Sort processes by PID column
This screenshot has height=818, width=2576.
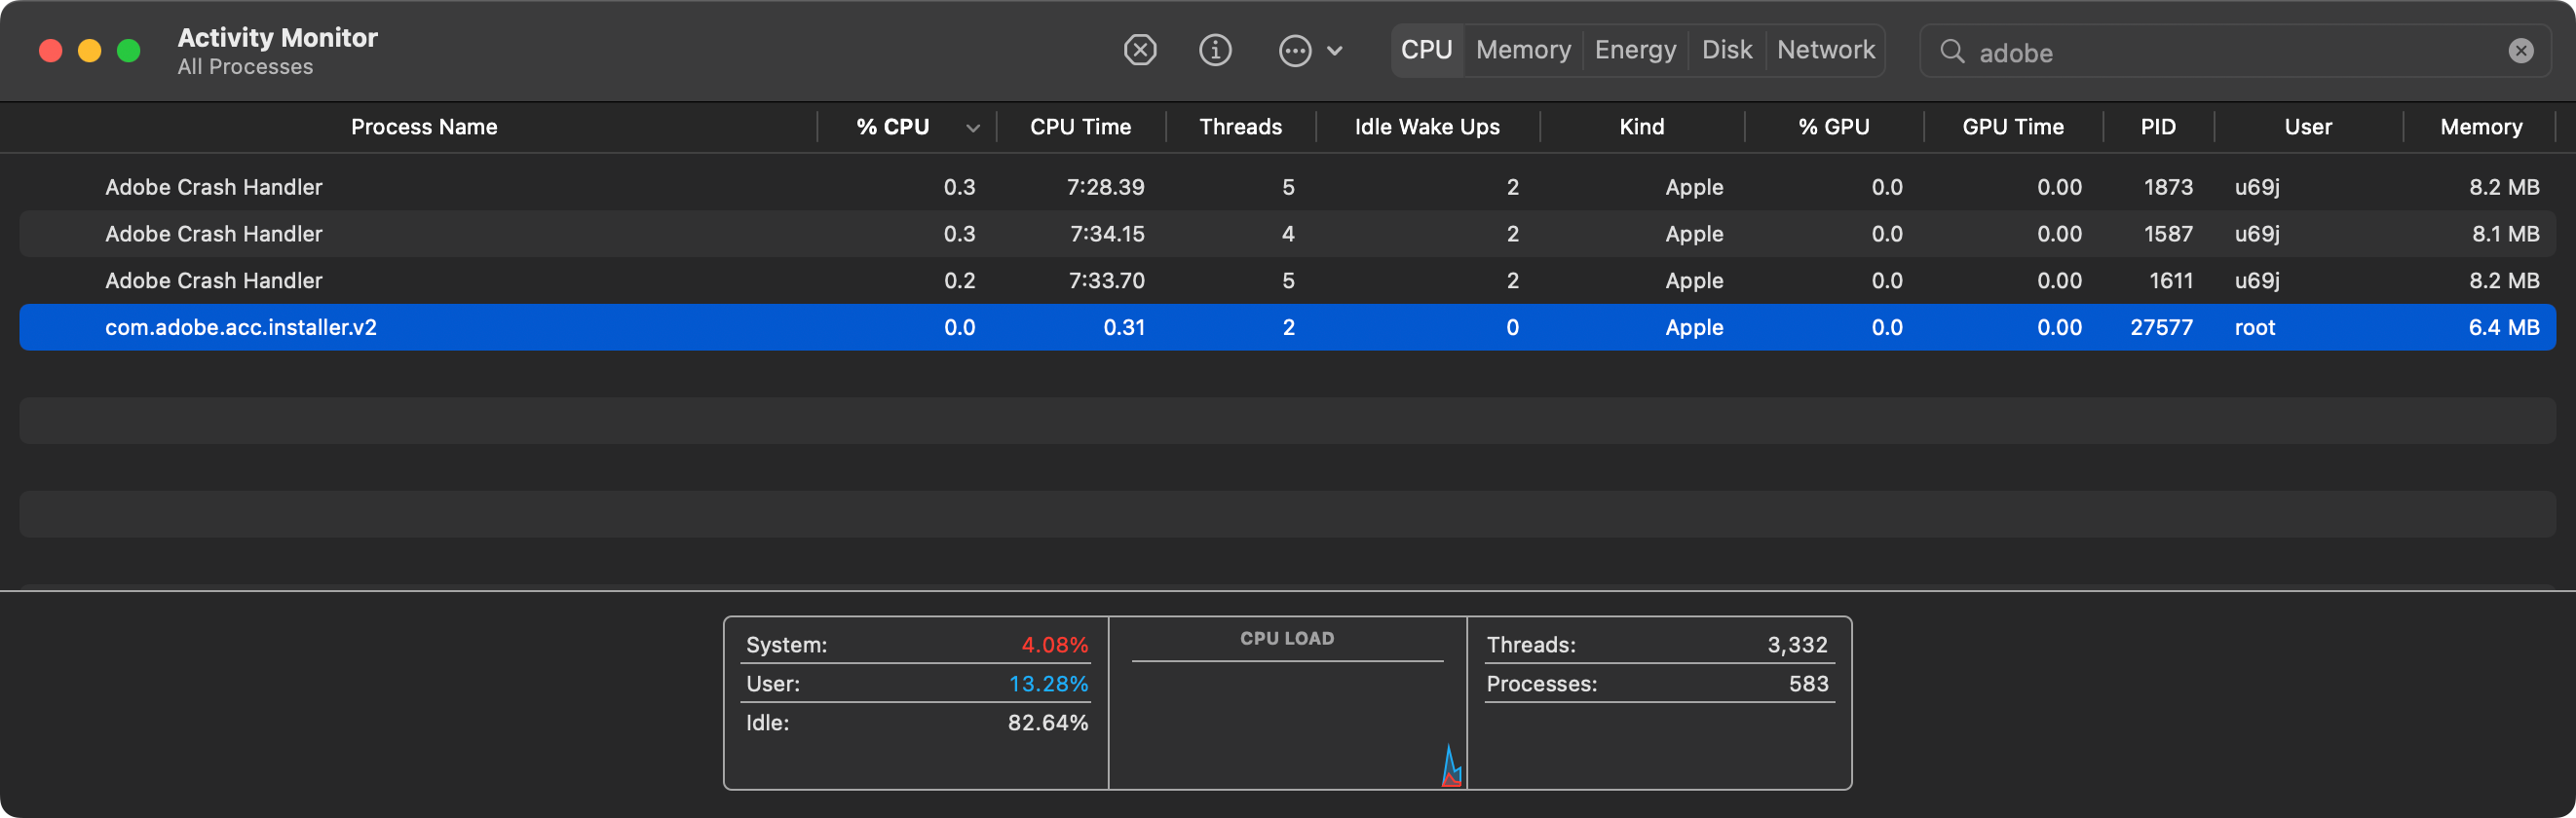(x=2158, y=127)
